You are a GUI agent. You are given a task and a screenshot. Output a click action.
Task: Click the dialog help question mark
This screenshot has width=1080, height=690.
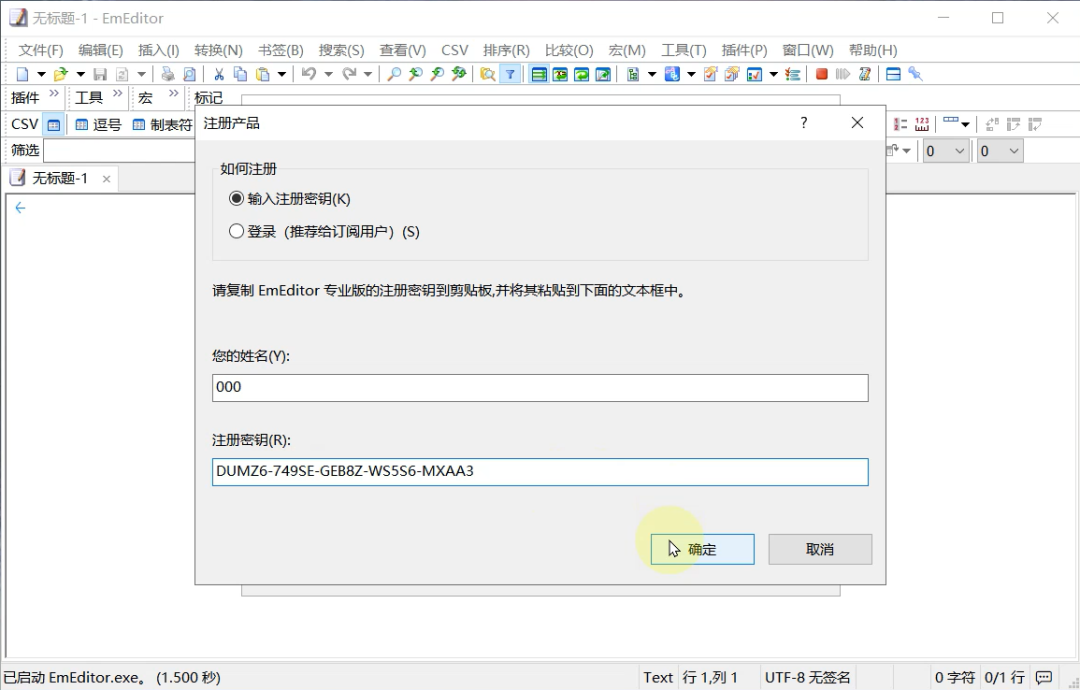804,123
